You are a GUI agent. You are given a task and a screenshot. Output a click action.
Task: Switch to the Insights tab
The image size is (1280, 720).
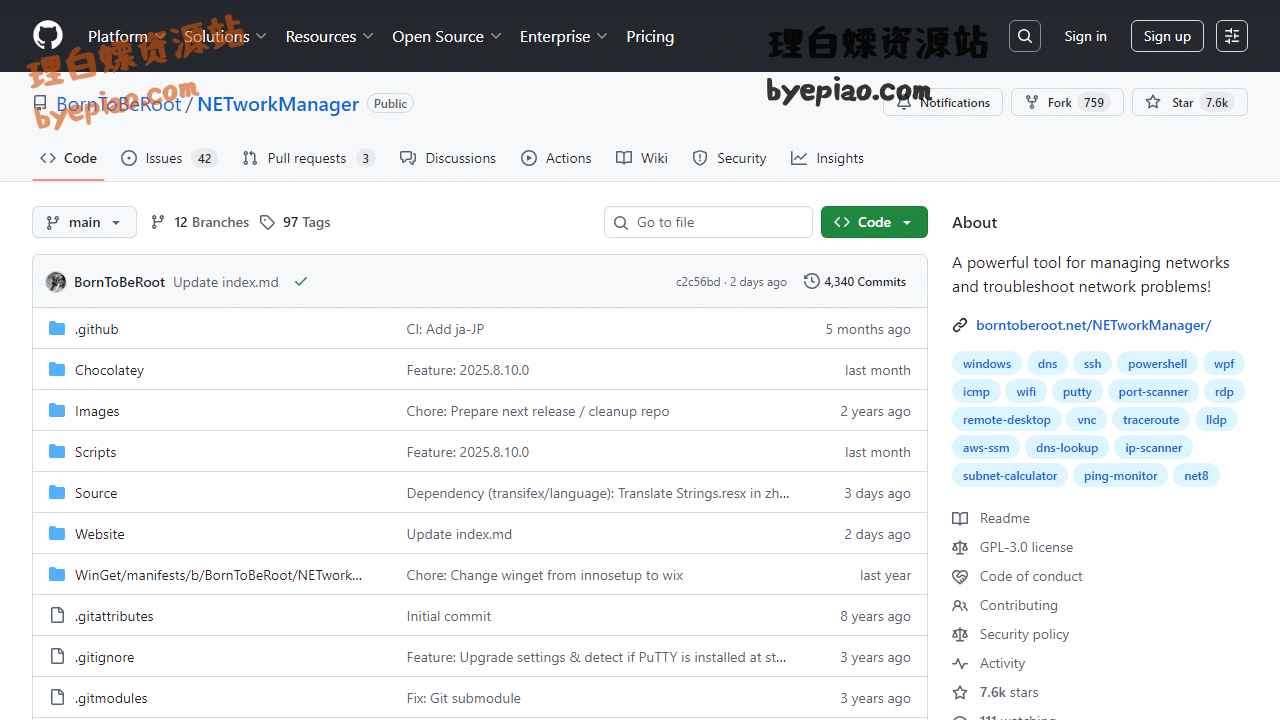[827, 158]
